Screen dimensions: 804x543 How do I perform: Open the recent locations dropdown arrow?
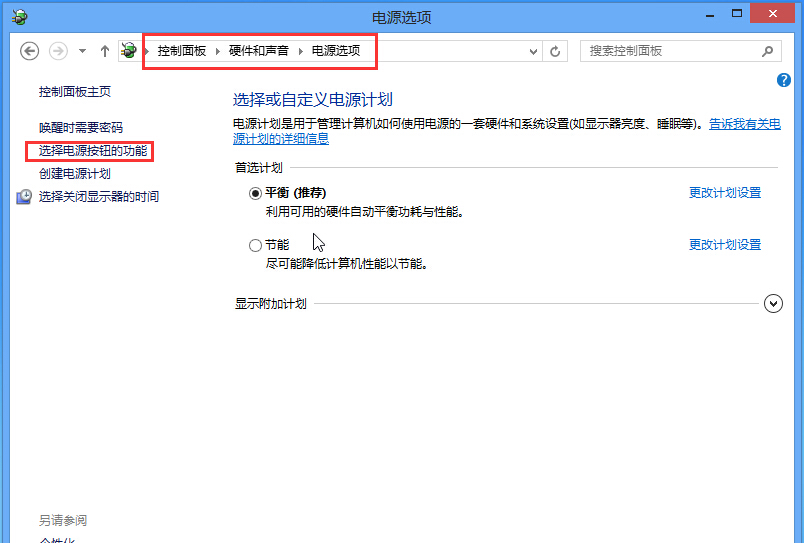[x=82, y=51]
